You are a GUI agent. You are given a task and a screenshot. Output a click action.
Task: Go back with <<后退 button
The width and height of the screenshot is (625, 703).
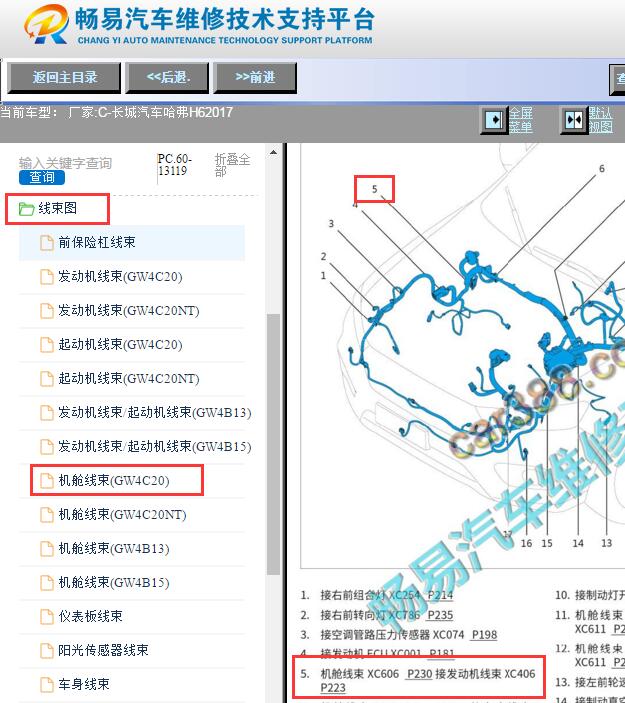[x=168, y=78]
